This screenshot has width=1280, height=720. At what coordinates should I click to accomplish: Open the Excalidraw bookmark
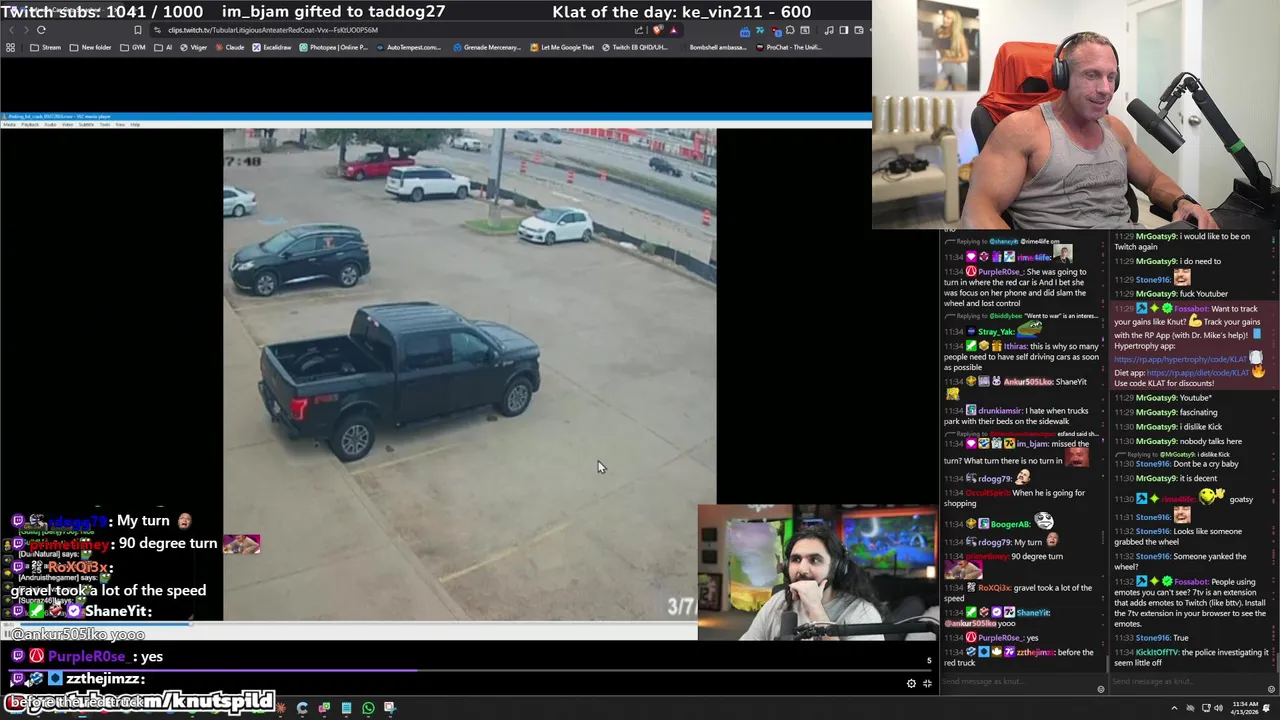point(272,47)
